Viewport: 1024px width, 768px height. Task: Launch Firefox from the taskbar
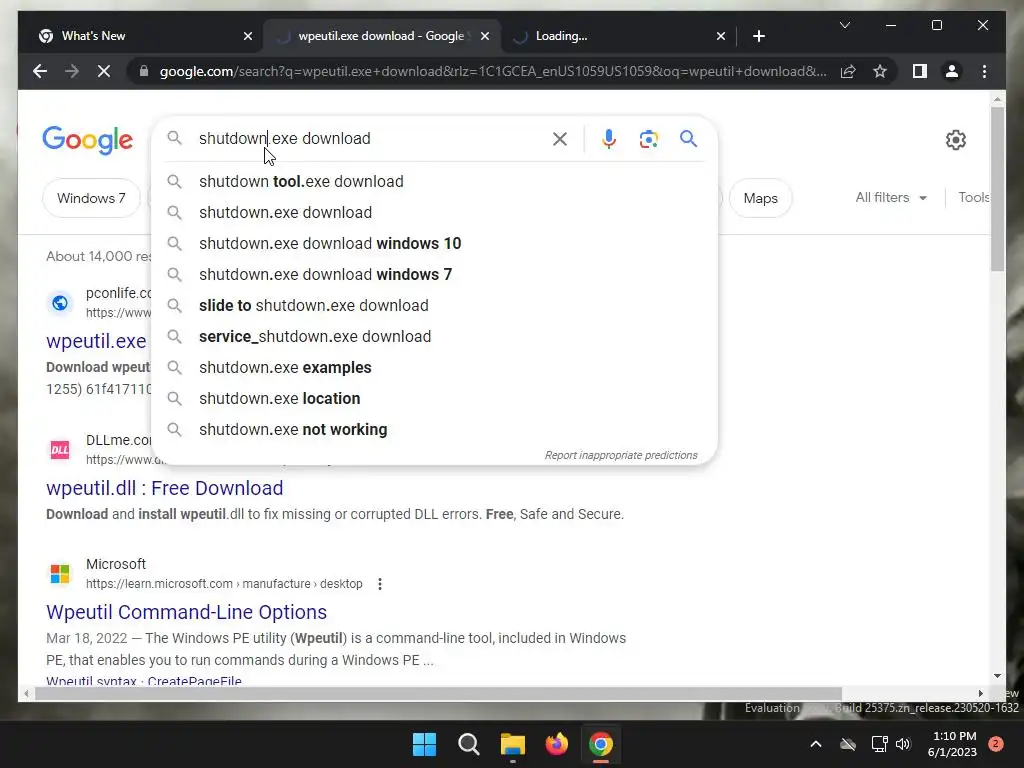tap(556, 744)
